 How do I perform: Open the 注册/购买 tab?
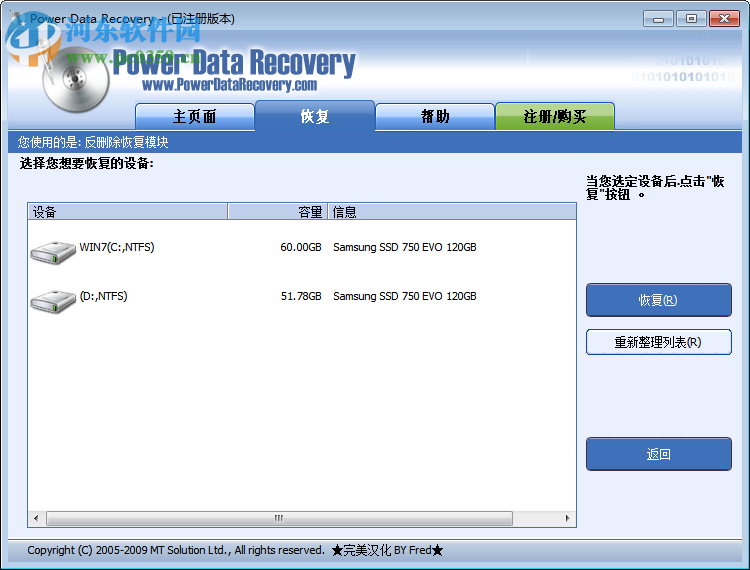click(x=555, y=116)
